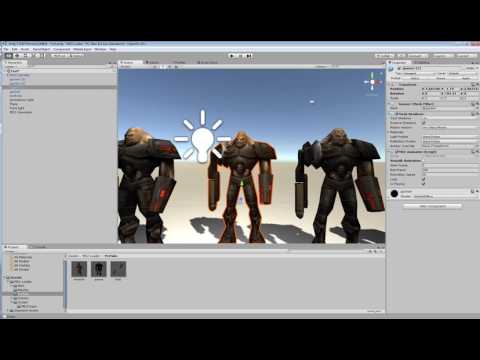This screenshot has height=360, width=480.
Task: Select Plane in Hierarchy
Action: [14, 104]
